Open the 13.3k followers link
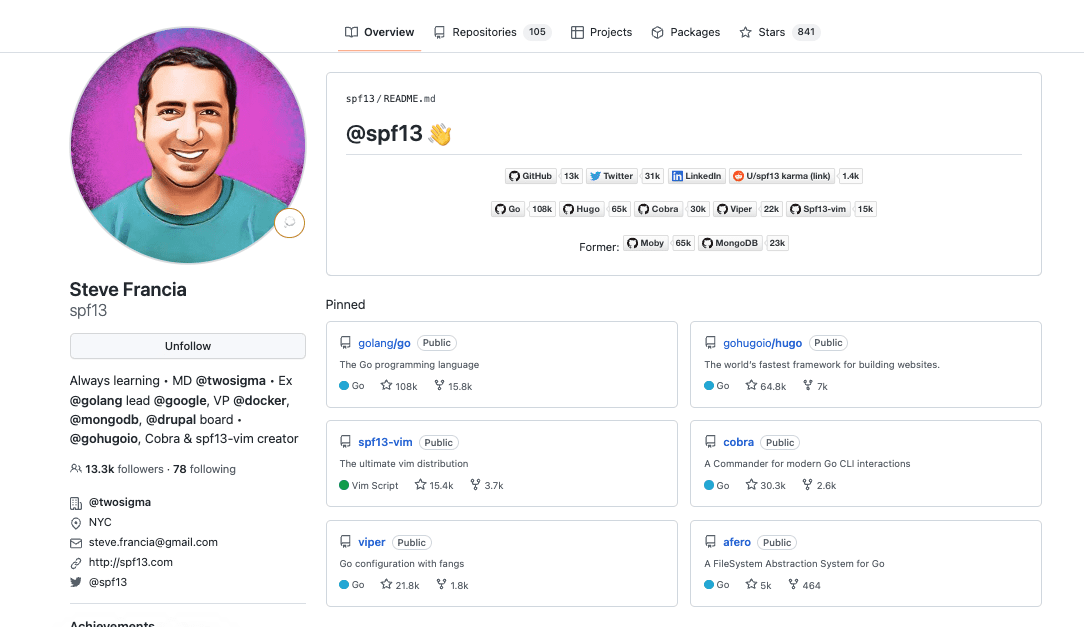The width and height of the screenshot is (1084, 627). (x=117, y=469)
